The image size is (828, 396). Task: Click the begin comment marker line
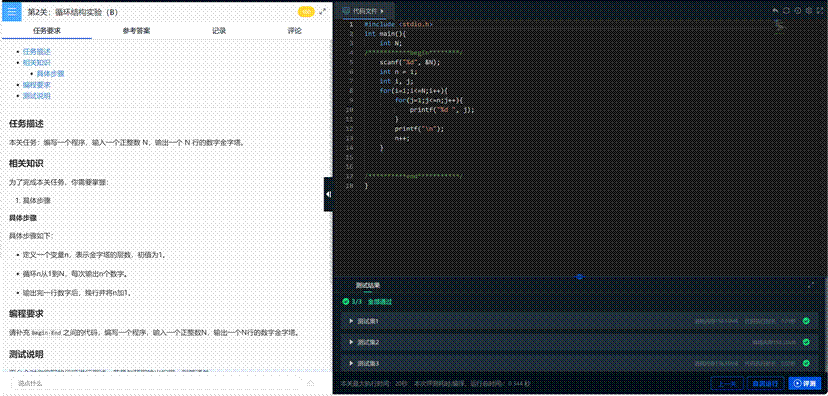(x=413, y=53)
